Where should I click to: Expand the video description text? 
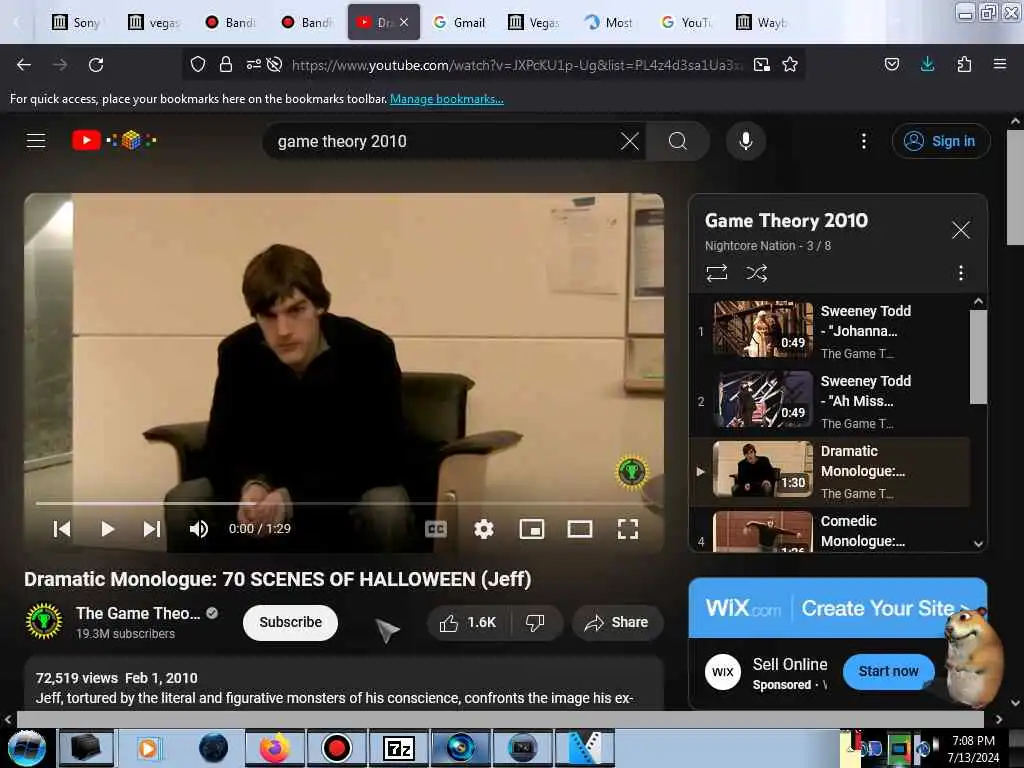tap(334, 698)
